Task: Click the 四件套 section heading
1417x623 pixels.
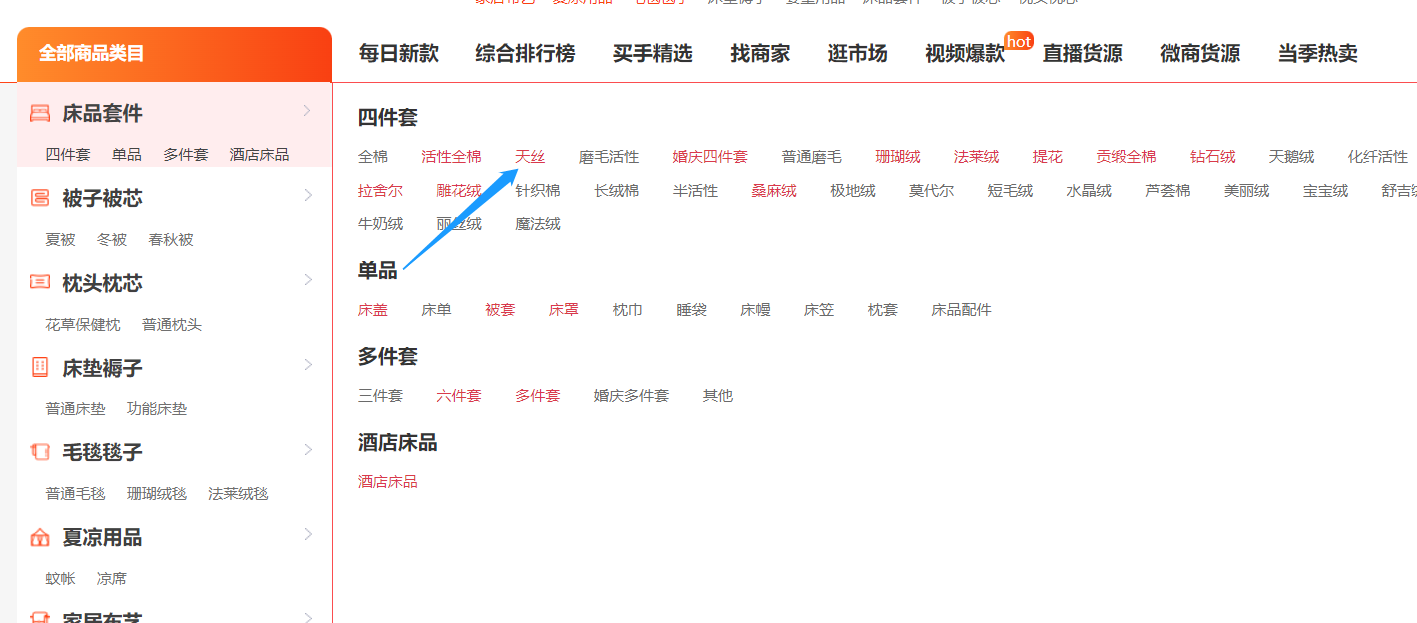Action: 388,118
